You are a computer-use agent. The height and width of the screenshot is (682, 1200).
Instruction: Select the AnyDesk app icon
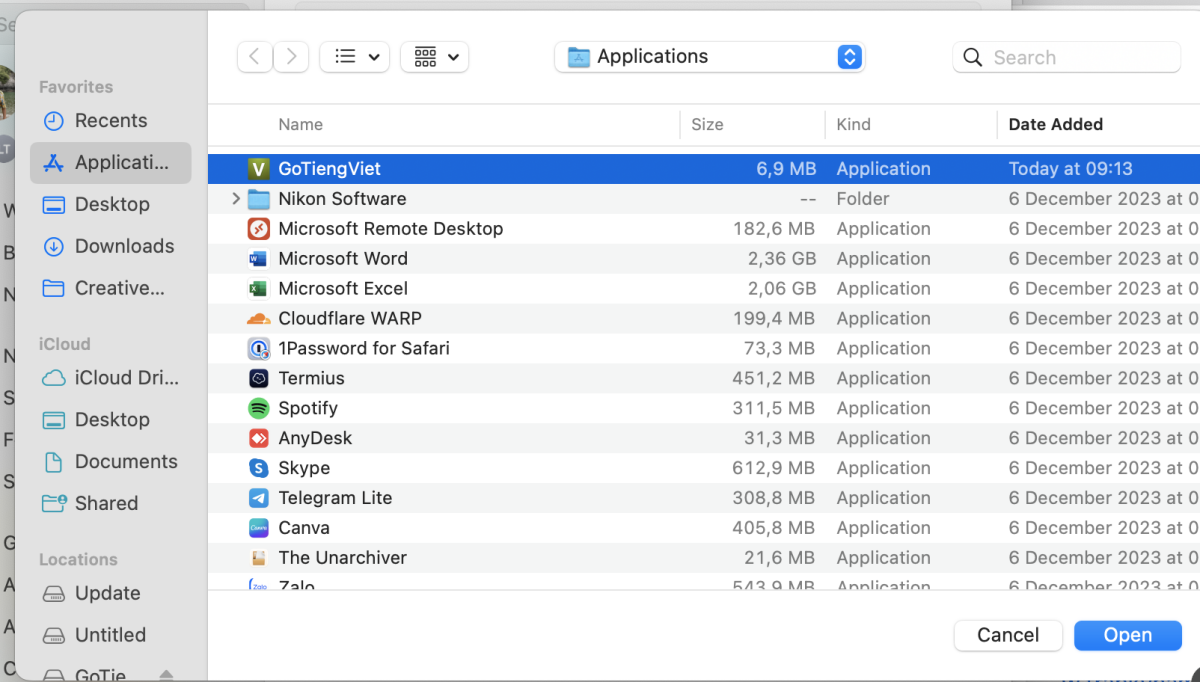pyautogui.click(x=259, y=438)
